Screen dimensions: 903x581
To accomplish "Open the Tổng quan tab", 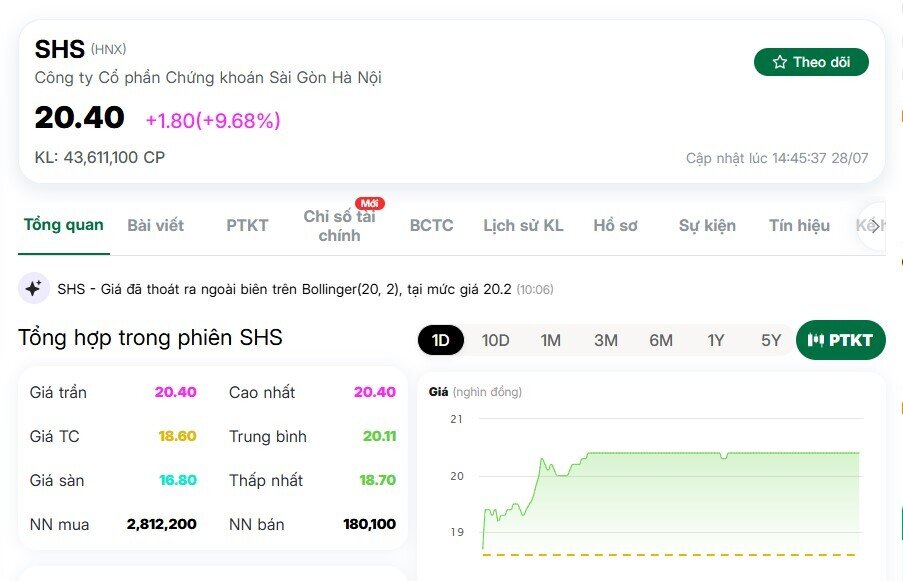I will pos(63,225).
